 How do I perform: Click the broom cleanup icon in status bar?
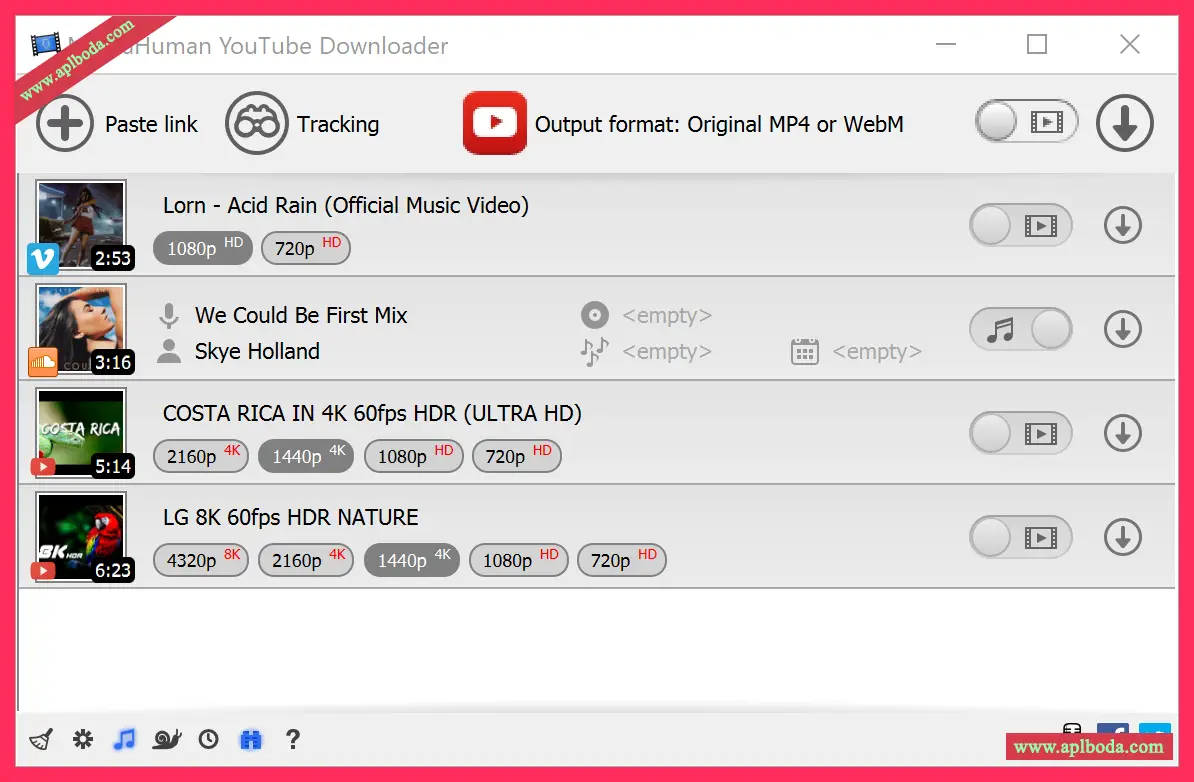click(x=41, y=739)
